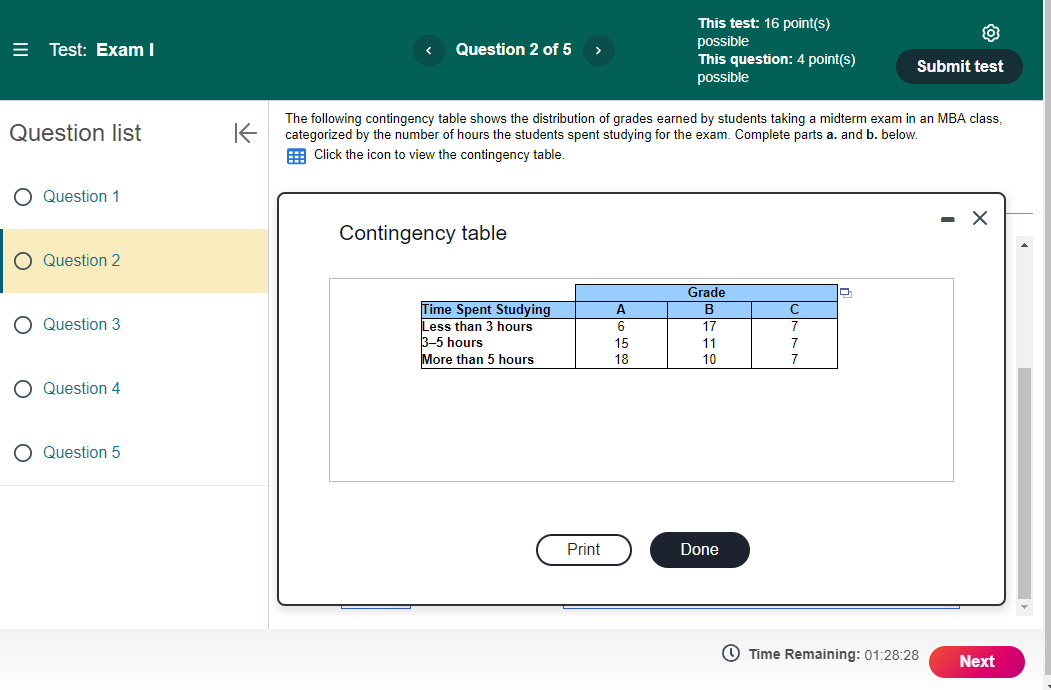Go to previous question using left chevron

pos(428,50)
